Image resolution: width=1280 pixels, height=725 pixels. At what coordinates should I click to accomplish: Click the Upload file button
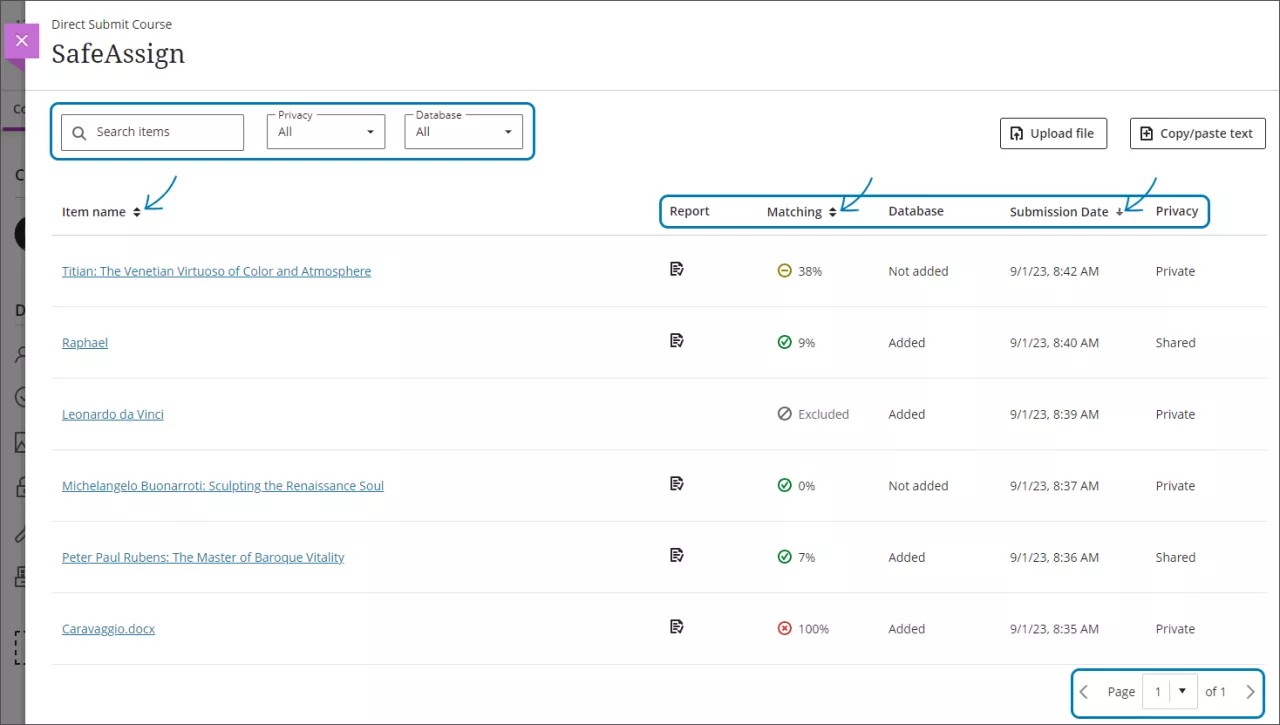pyautogui.click(x=1053, y=134)
